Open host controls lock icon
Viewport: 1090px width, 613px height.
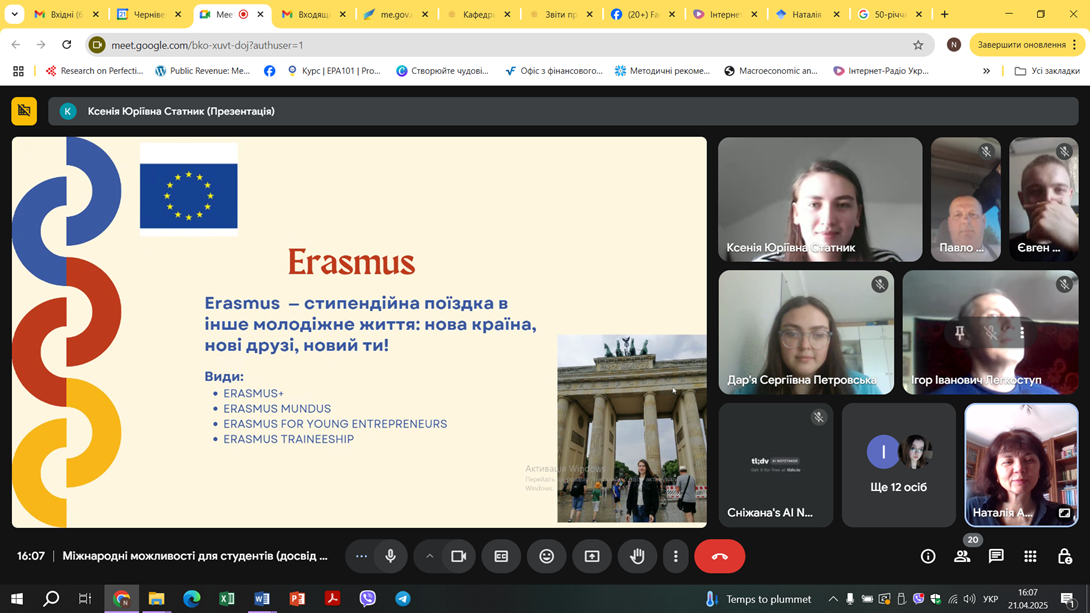point(1064,556)
